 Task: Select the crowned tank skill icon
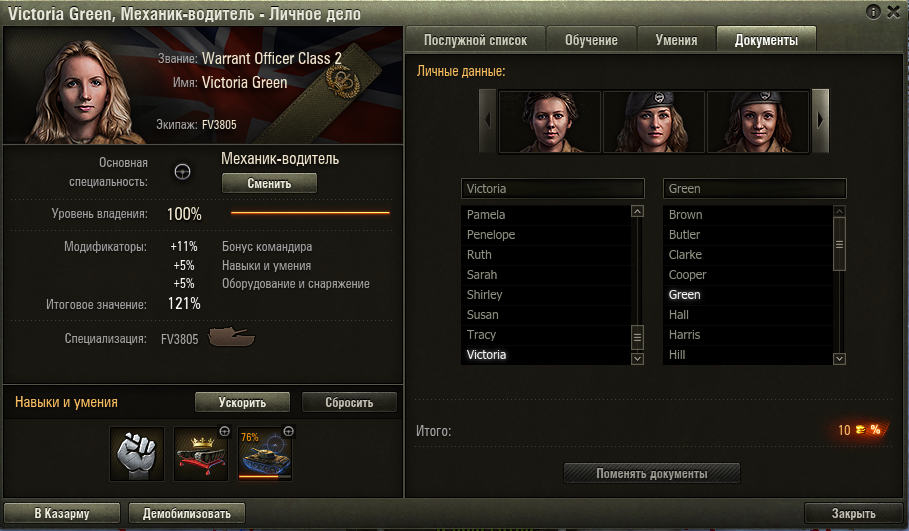click(201, 454)
